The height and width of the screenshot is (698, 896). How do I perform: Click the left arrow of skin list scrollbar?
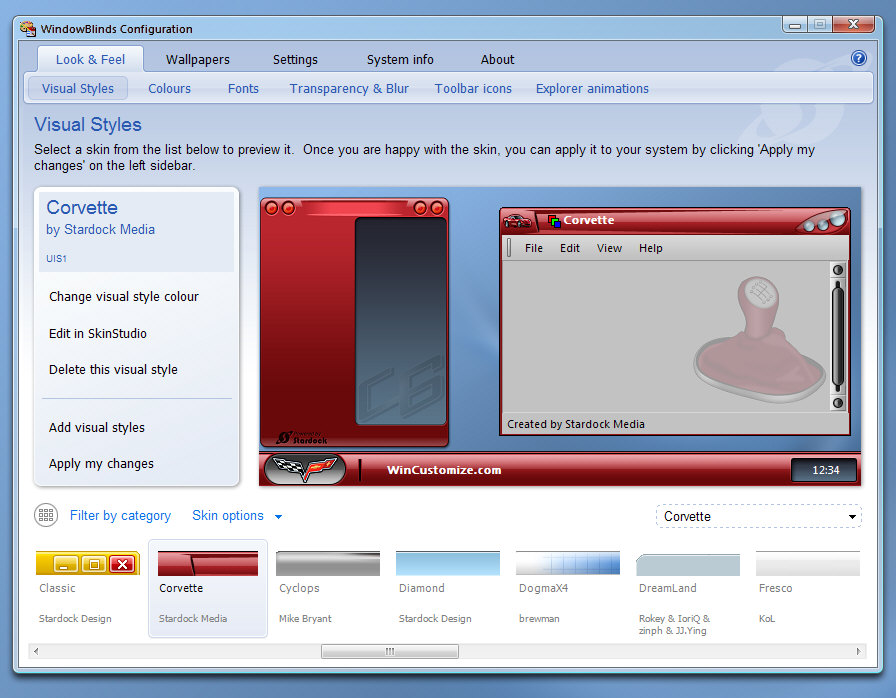click(36, 651)
